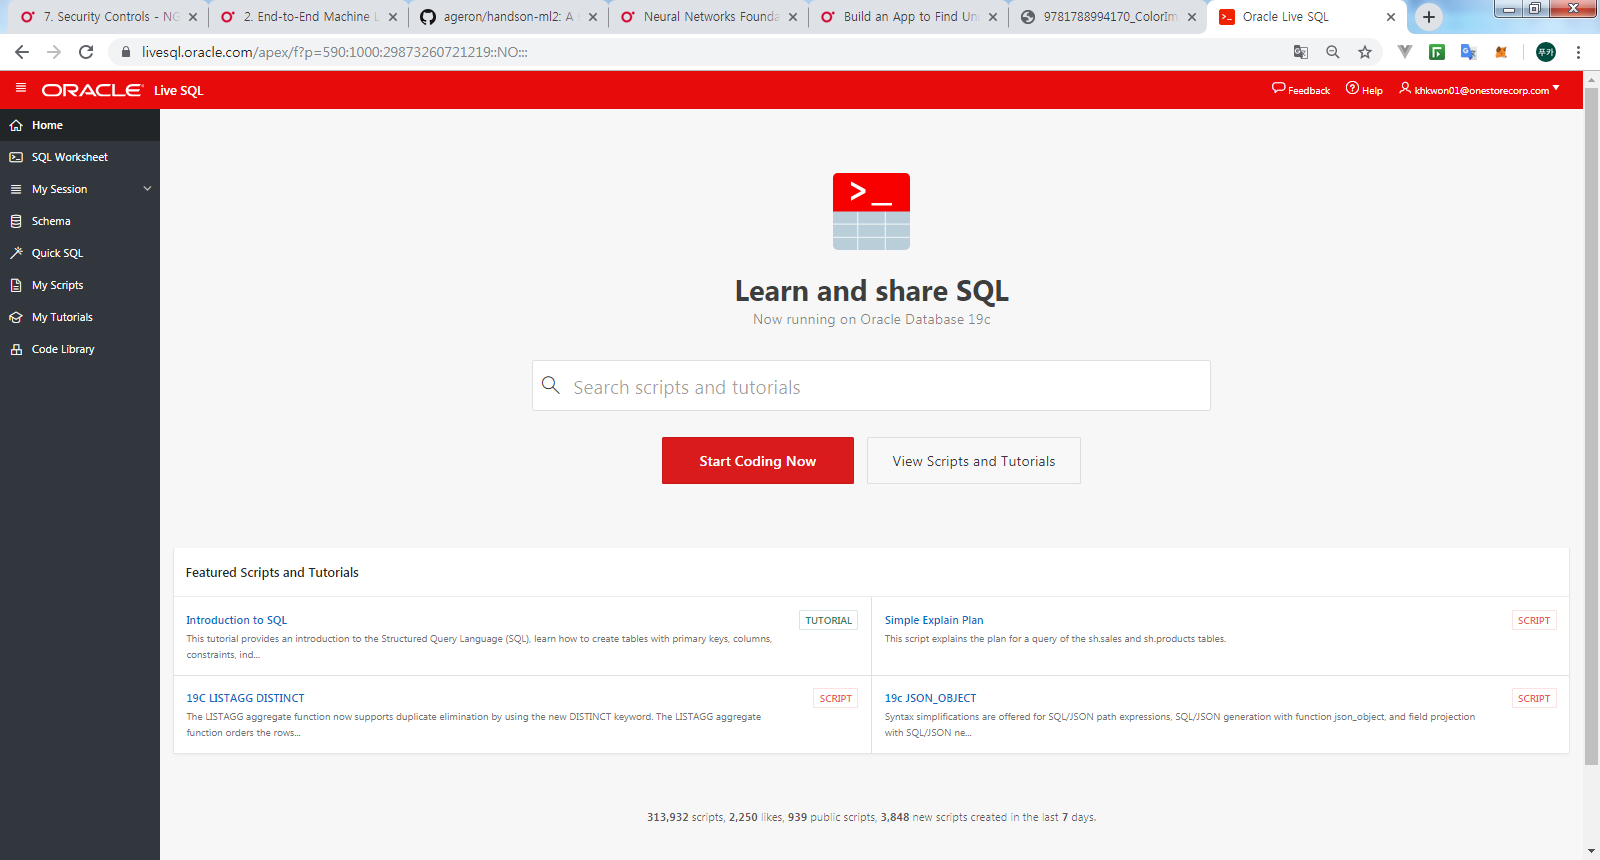The image size is (1600, 860).
Task: Click the Feedback link in header
Action: [x=1301, y=89]
